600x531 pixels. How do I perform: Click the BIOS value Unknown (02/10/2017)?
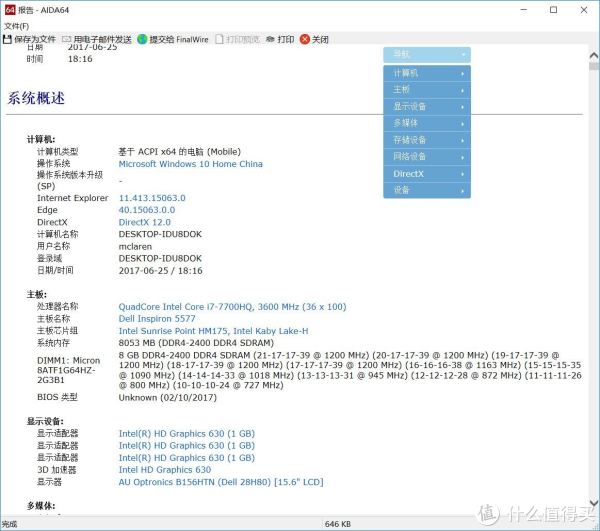[x=168, y=398]
